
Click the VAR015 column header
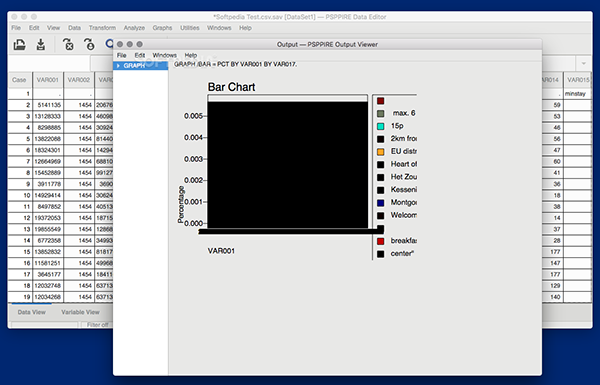tap(578, 80)
